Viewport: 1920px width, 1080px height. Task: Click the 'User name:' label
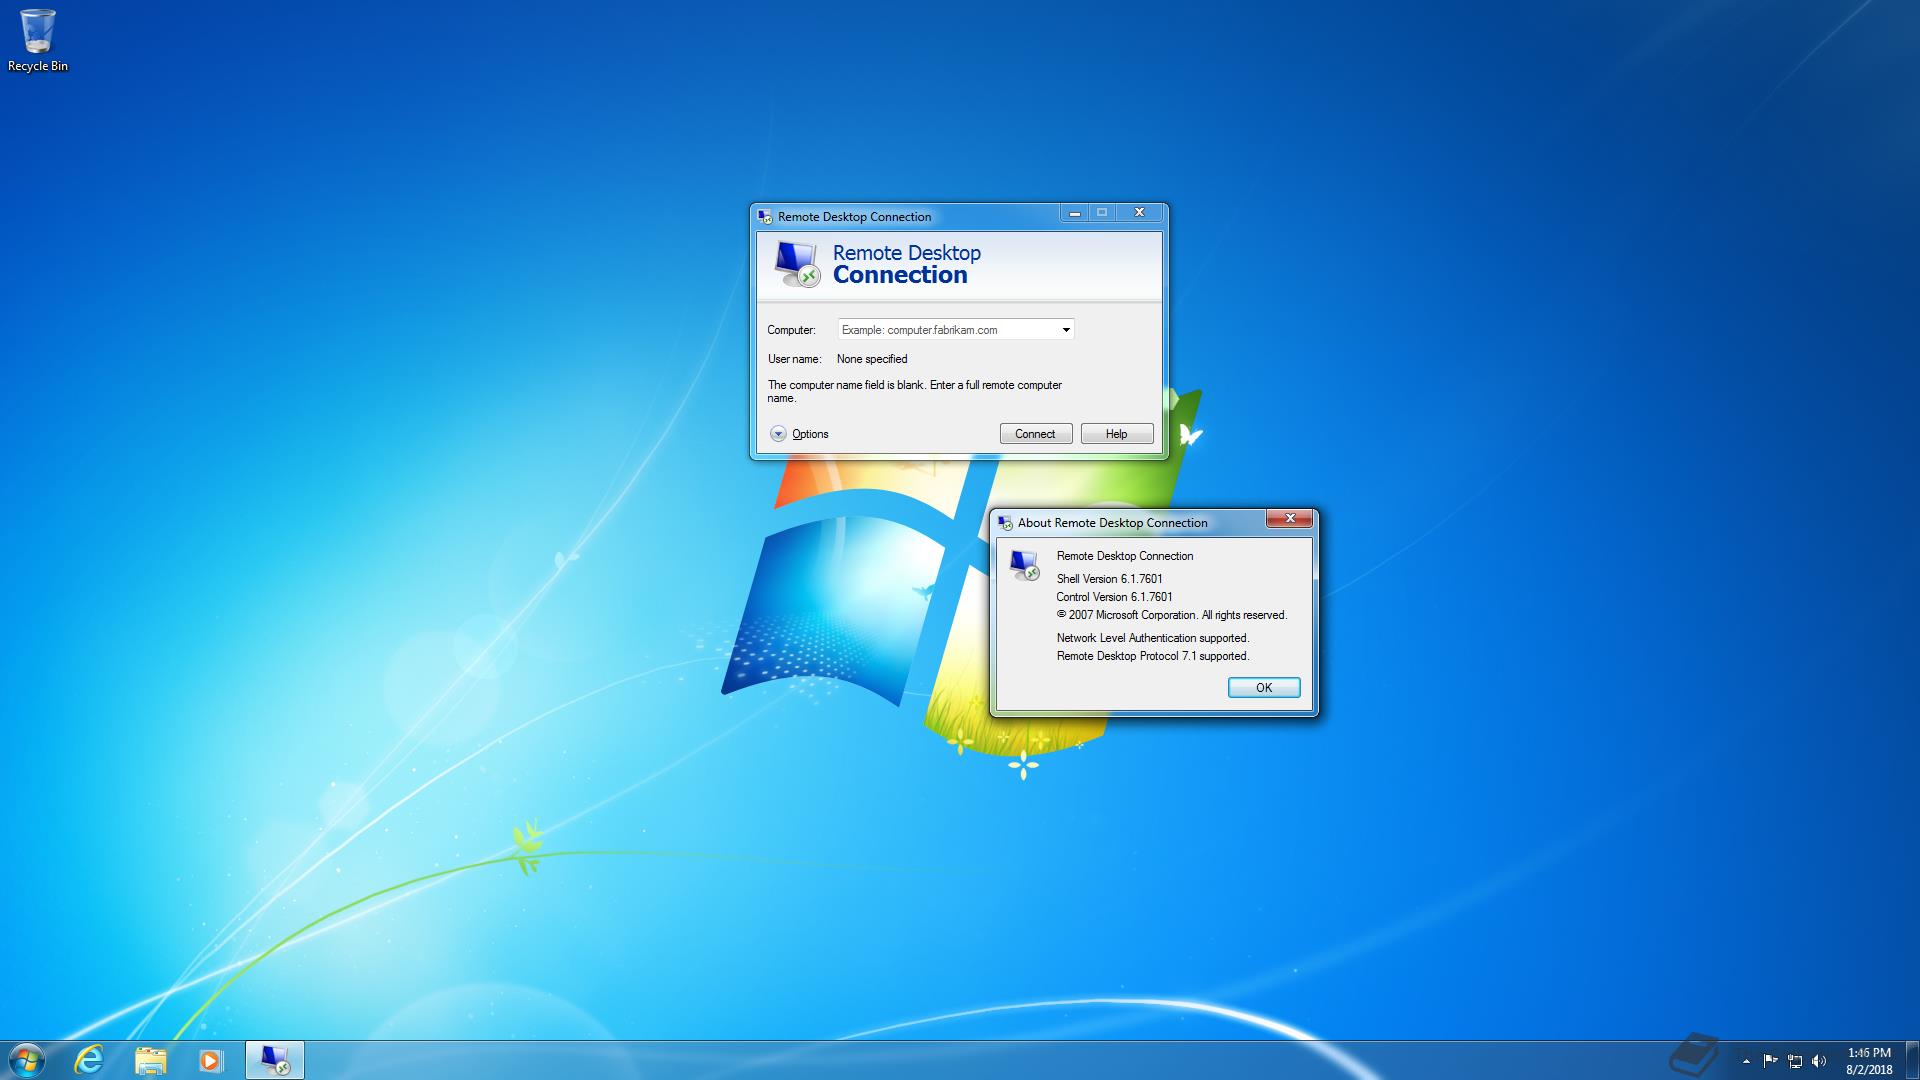pyautogui.click(x=794, y=359)
